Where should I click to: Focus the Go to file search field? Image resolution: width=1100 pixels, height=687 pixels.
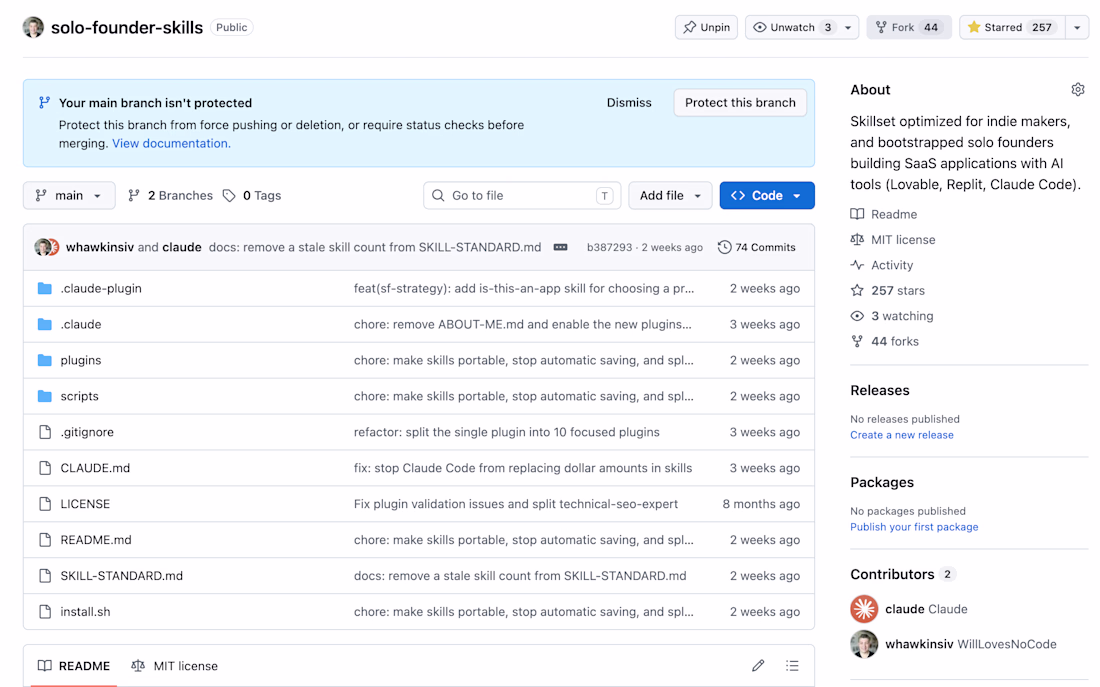(x=522, y=195)
